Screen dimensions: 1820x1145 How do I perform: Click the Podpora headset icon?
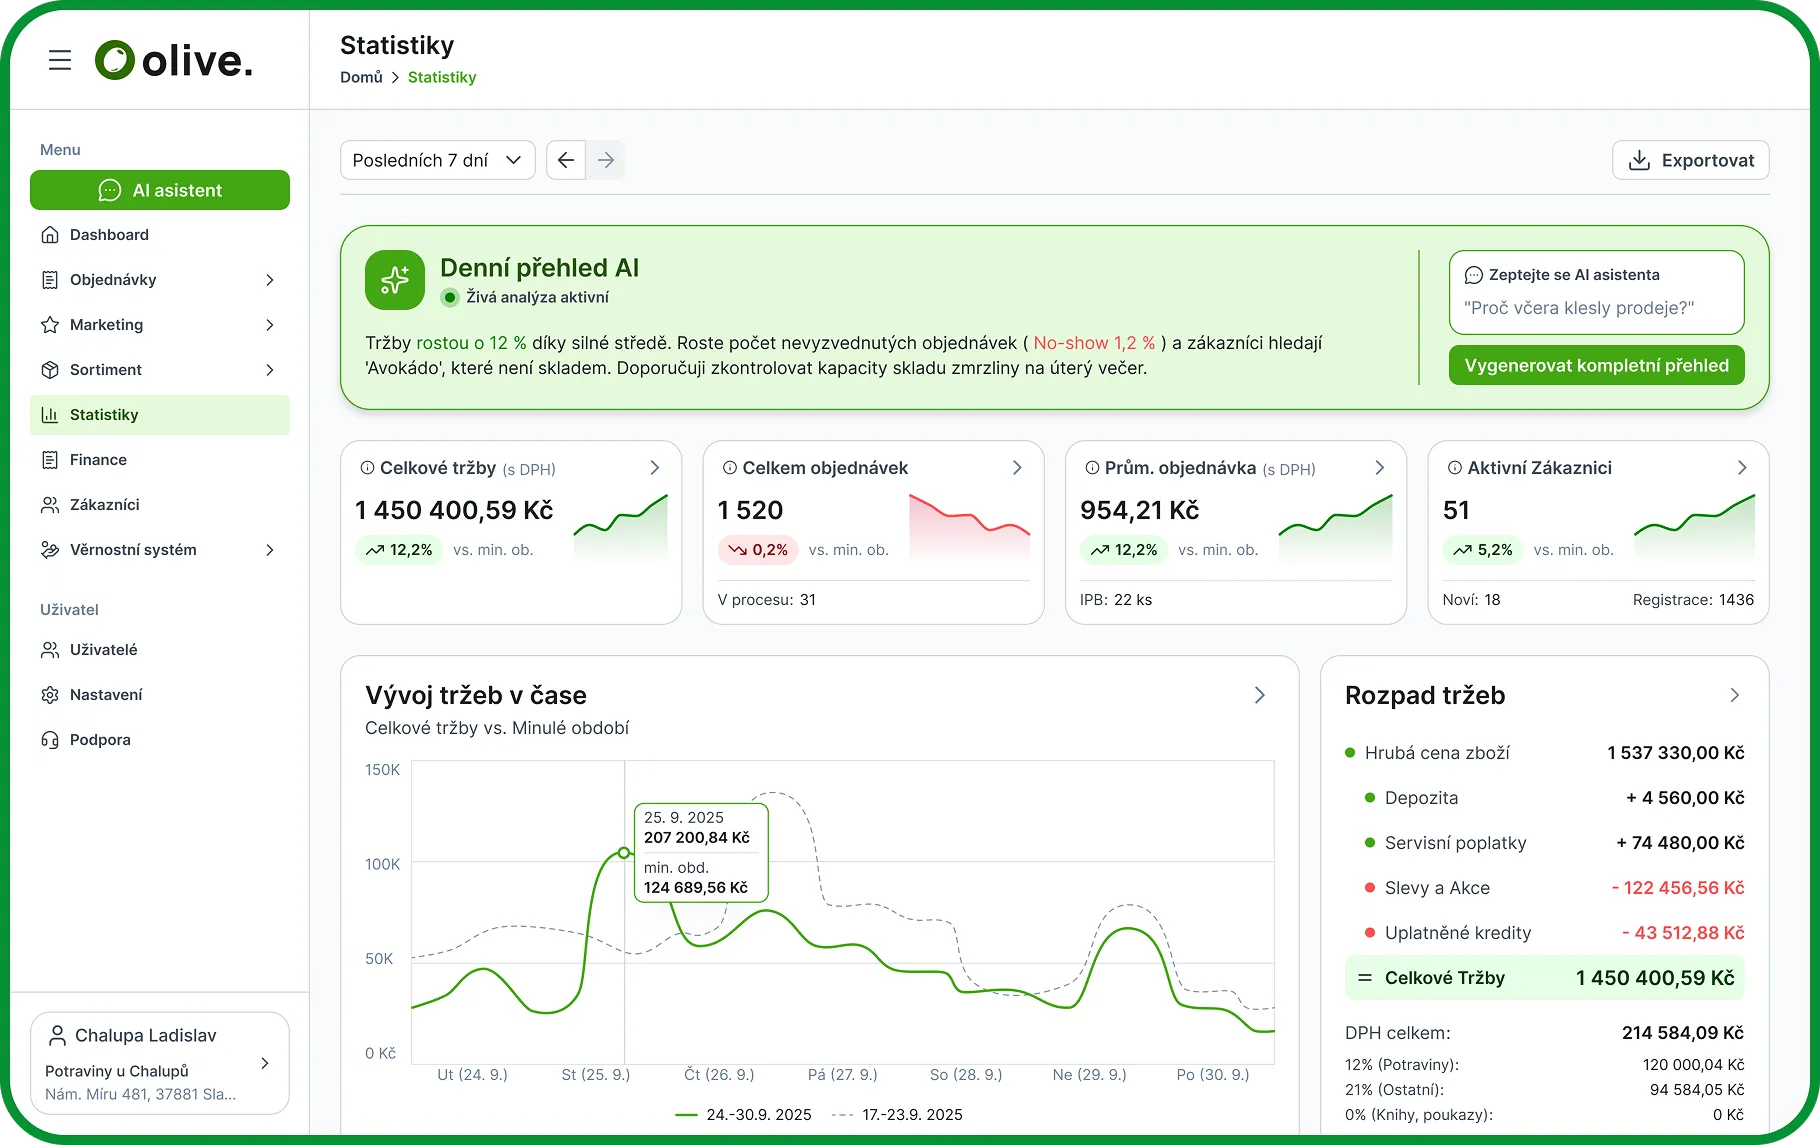pyautogui.click(x=50, y=740)
